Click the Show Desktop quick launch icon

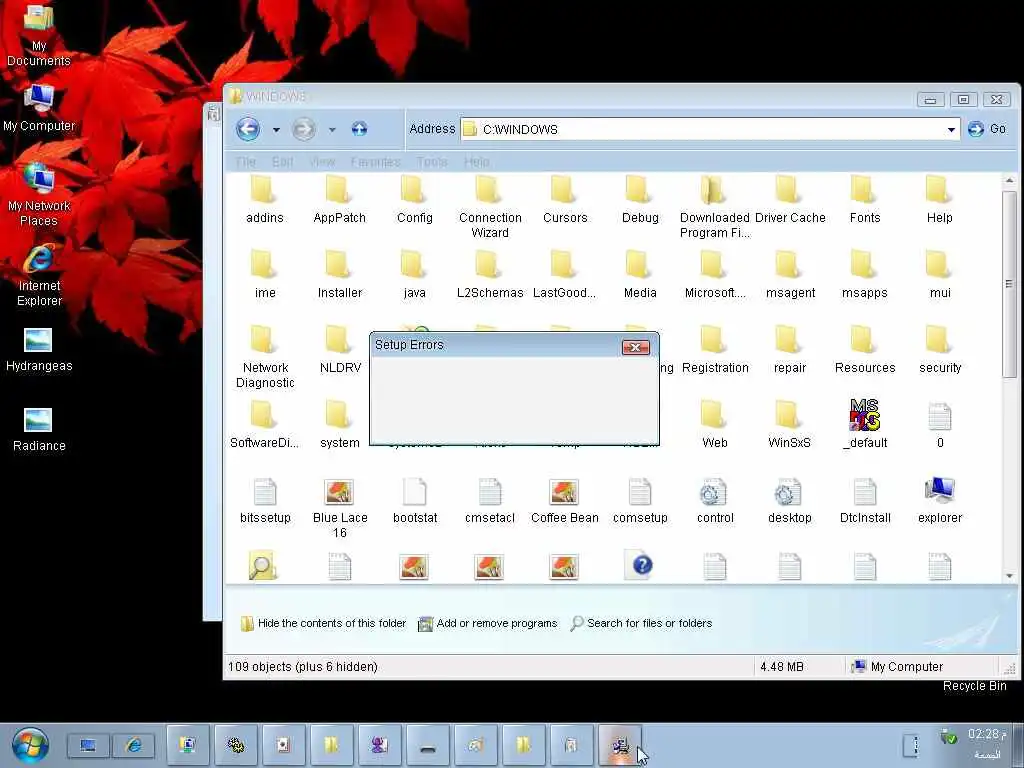tap(88, 745)
